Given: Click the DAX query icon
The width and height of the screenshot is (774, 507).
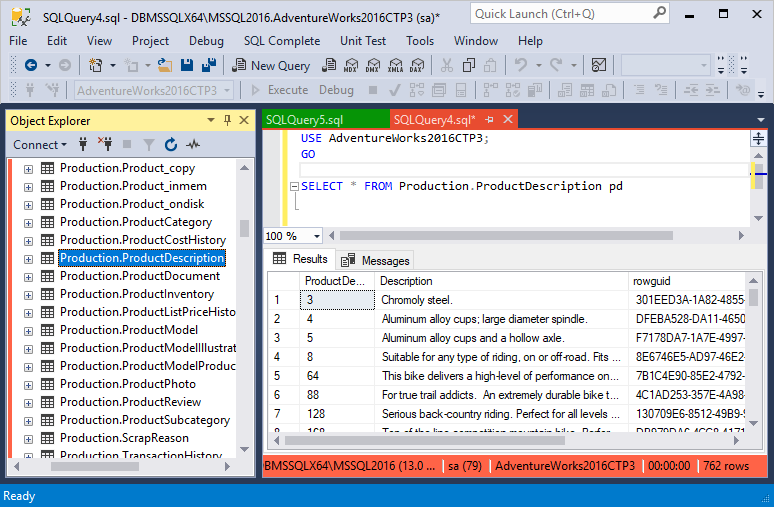Looking at the screenshot, I should 417,65.
